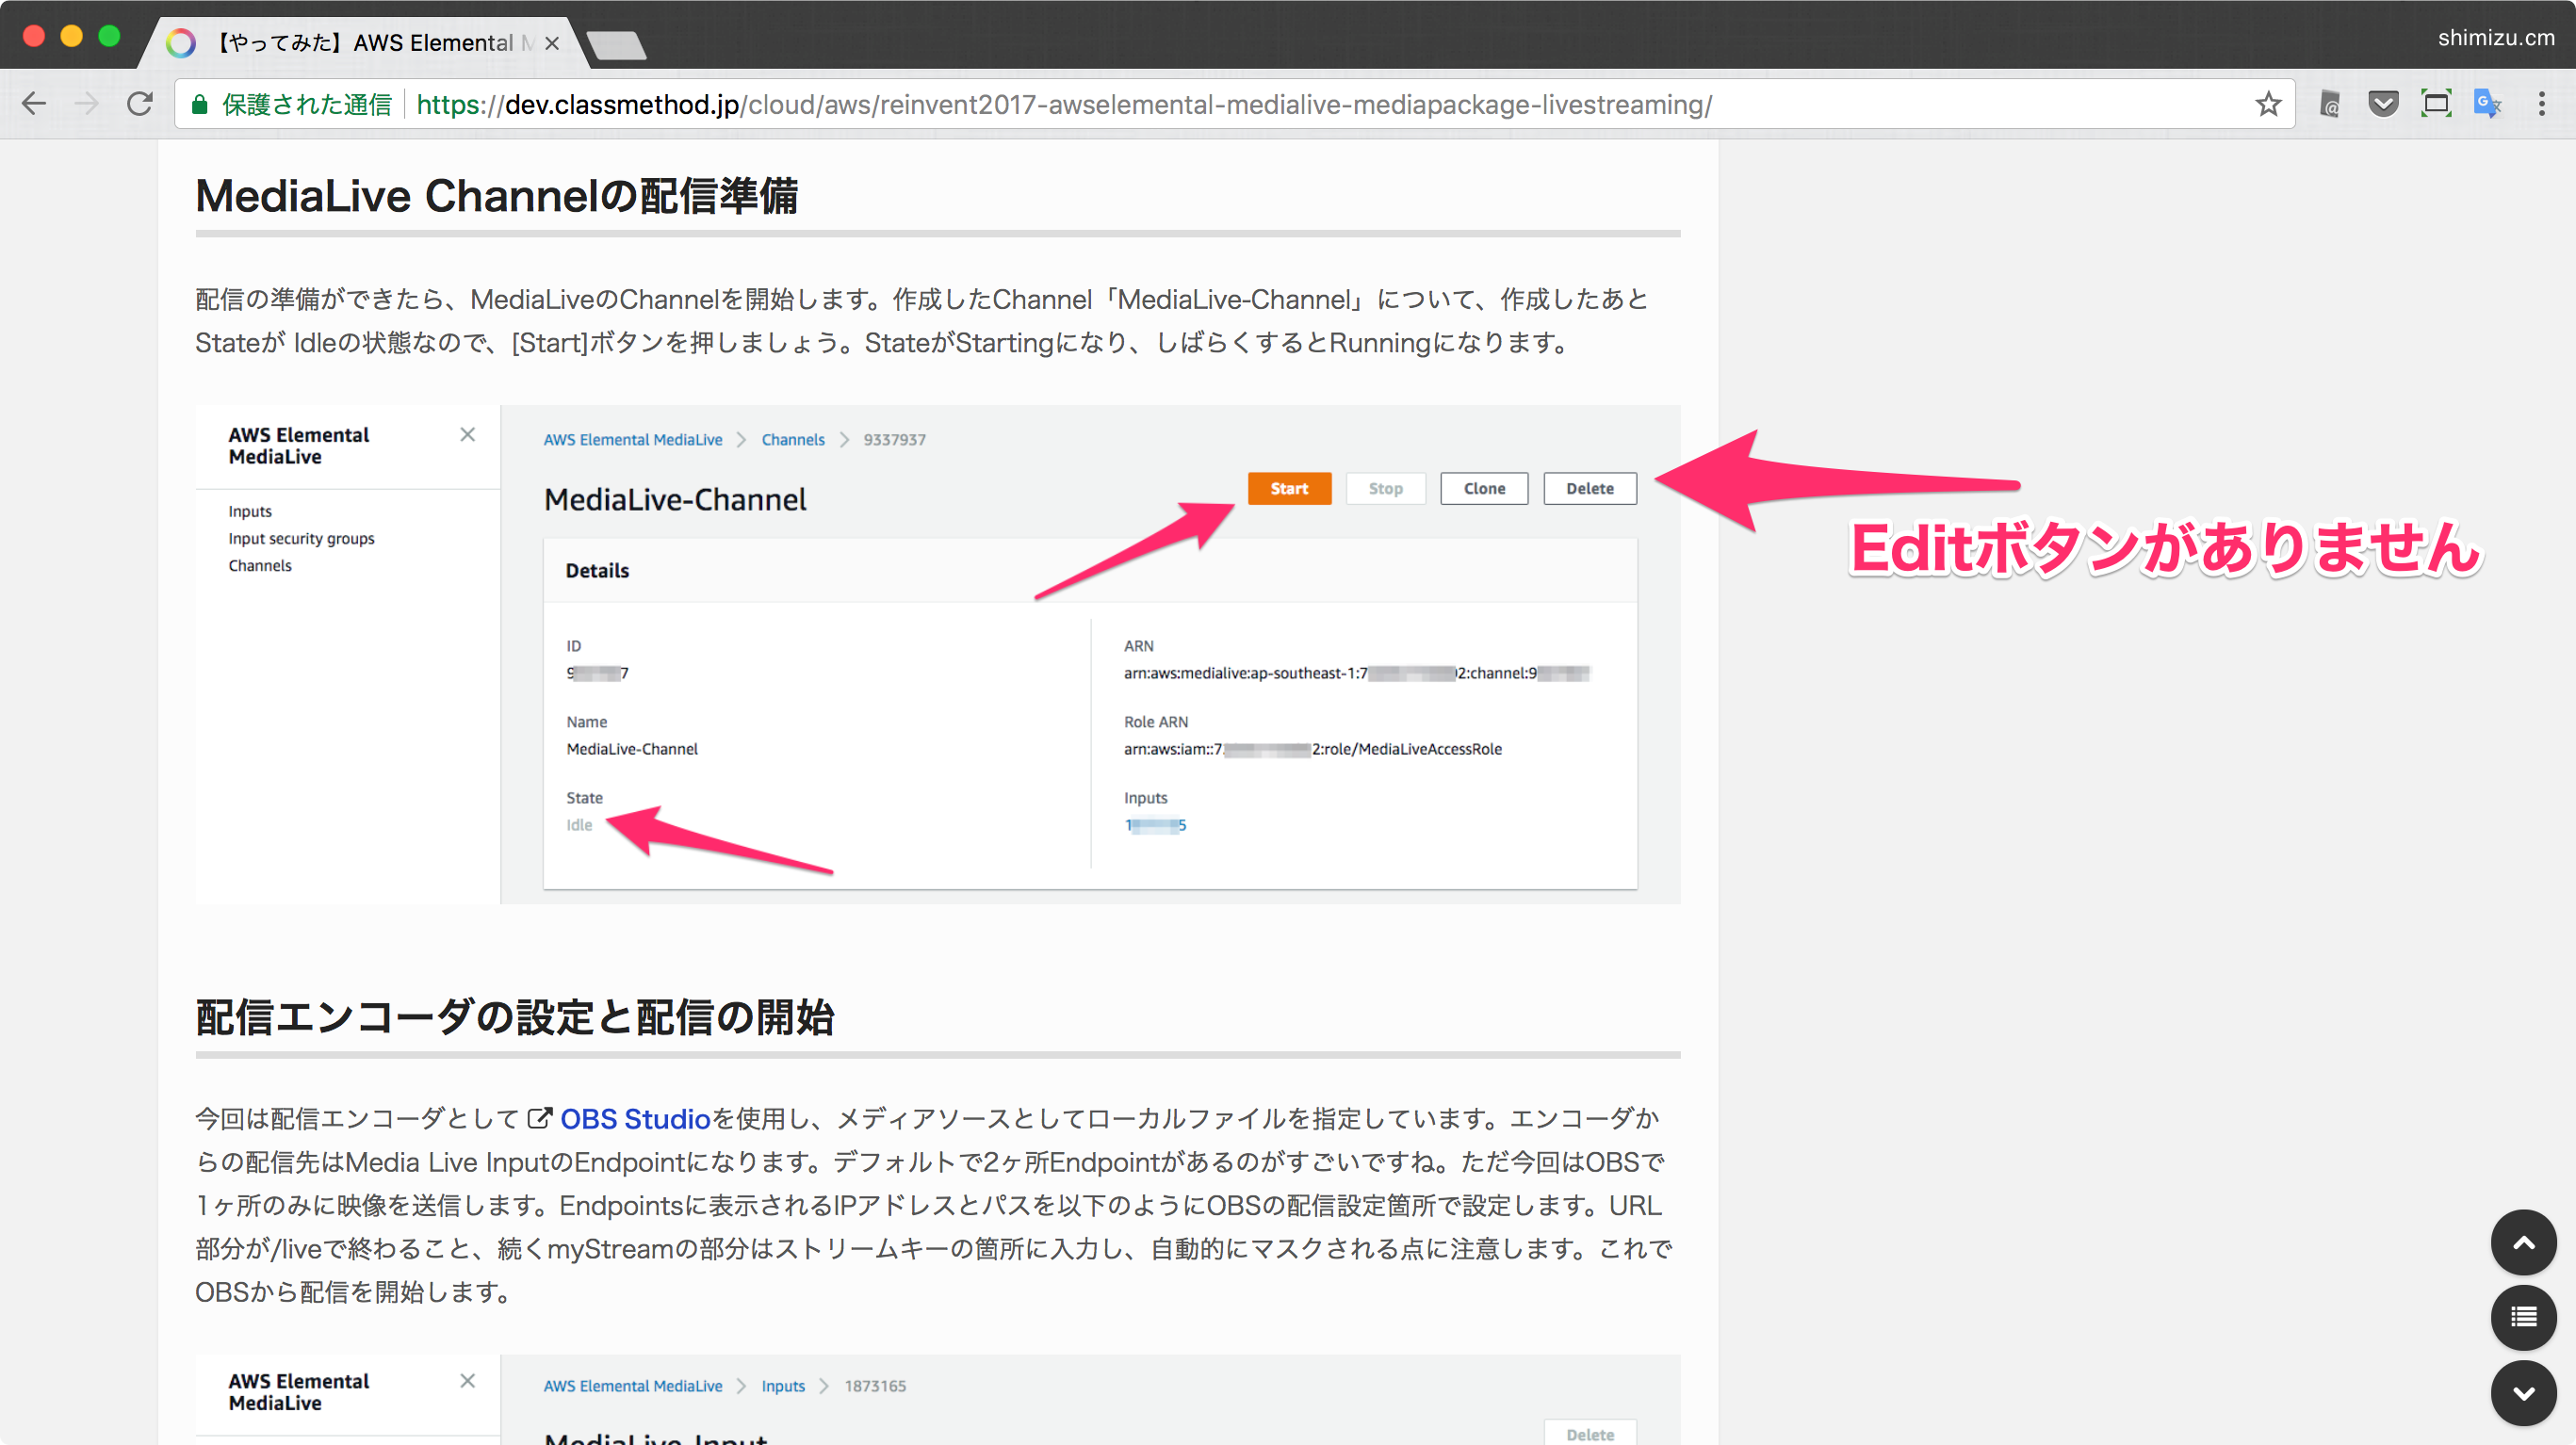2576x1445 pixels.
Task: Click the channel ARN value text
Action: [x=1356, y=673]
